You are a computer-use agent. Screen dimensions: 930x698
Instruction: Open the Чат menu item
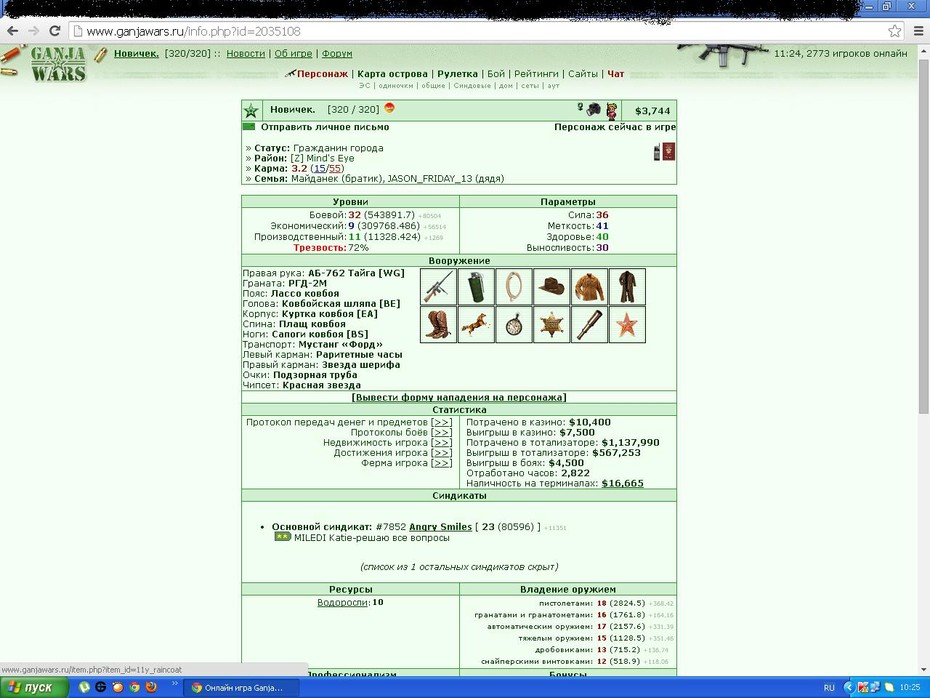pos(616,74)
